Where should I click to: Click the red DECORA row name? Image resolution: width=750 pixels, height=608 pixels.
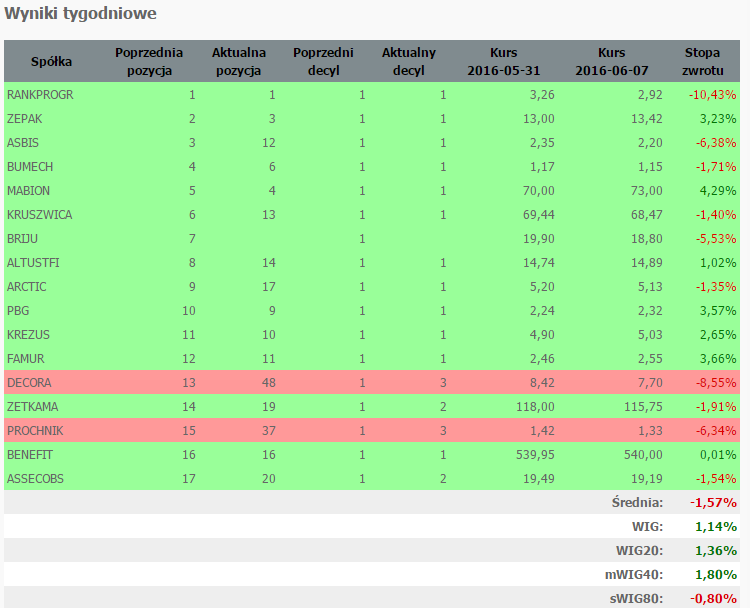tap(29, 383)
